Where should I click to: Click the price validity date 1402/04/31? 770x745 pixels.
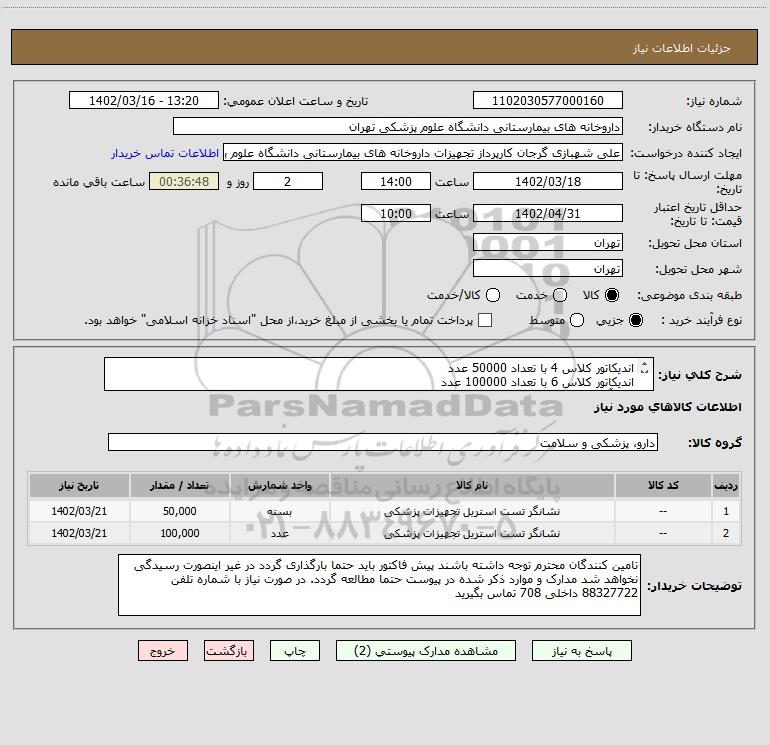coord(548,213)
